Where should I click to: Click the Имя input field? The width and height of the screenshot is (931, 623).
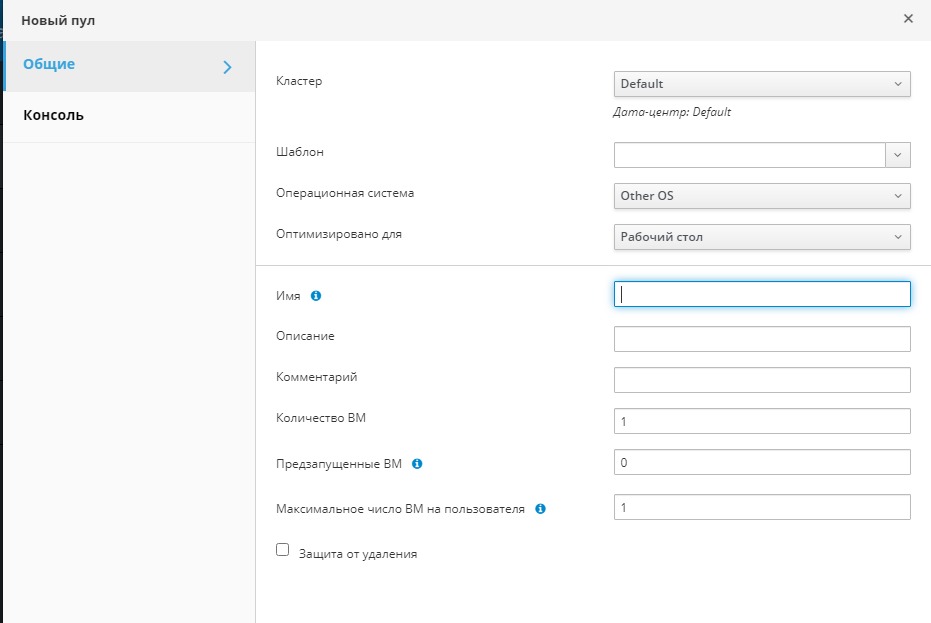pos(761,294)
